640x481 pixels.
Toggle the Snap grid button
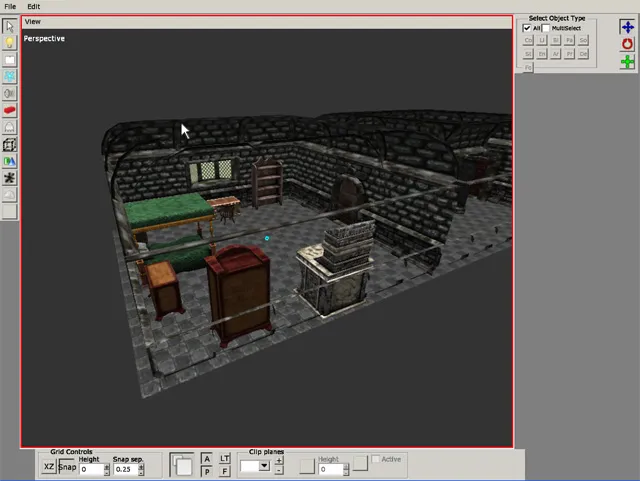[x=67, y=467]
